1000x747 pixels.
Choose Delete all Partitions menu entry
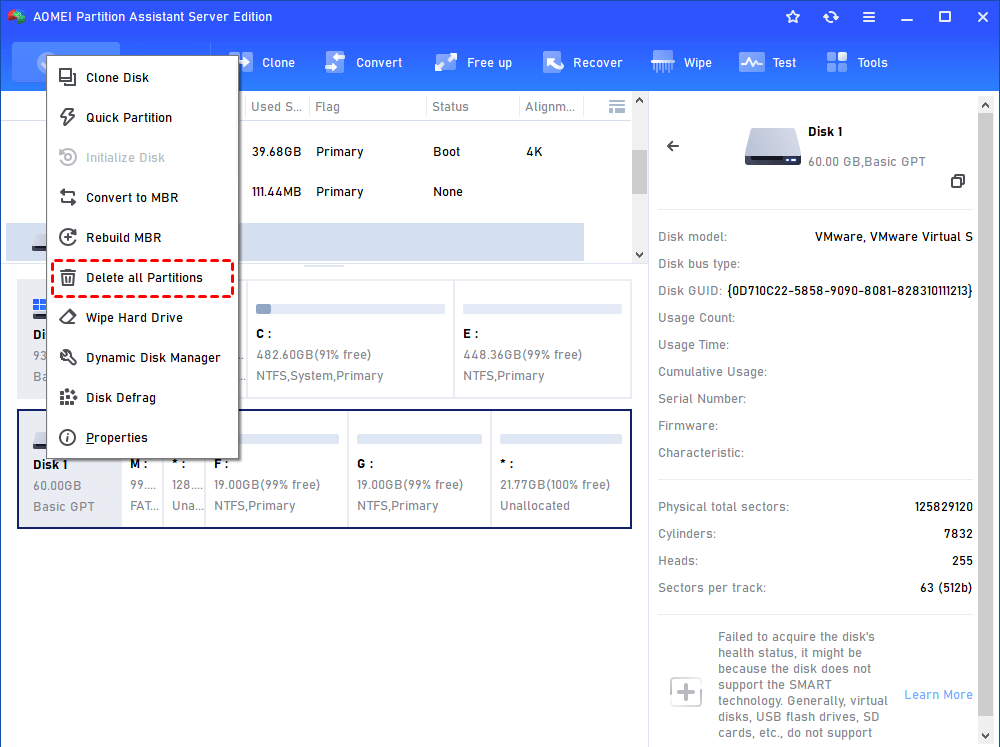142,277
